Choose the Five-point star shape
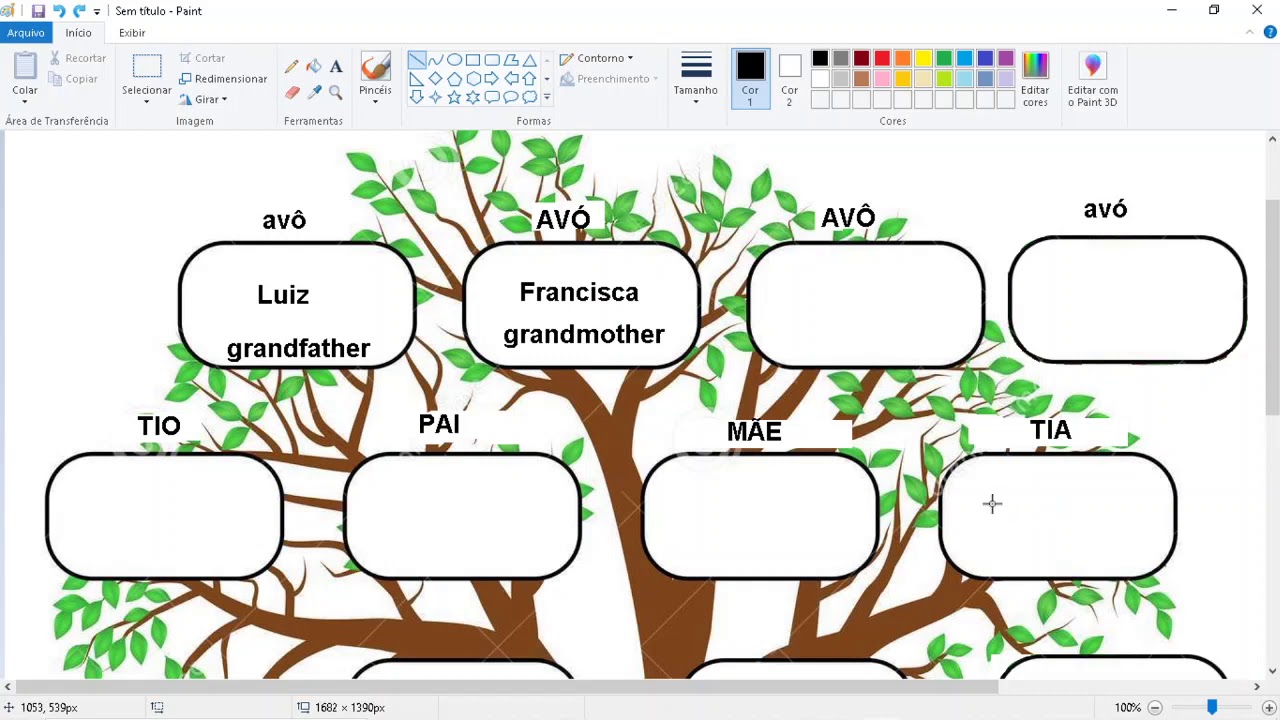Image resolution: width=1280 pixels, height=720 pixels. click(454, 97)
